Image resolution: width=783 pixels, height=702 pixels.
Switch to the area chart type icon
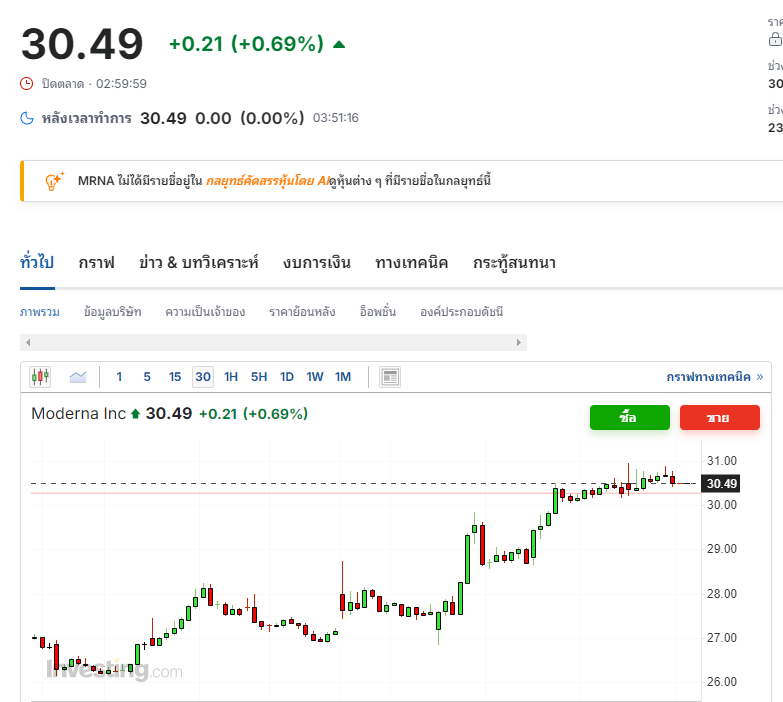78,377
